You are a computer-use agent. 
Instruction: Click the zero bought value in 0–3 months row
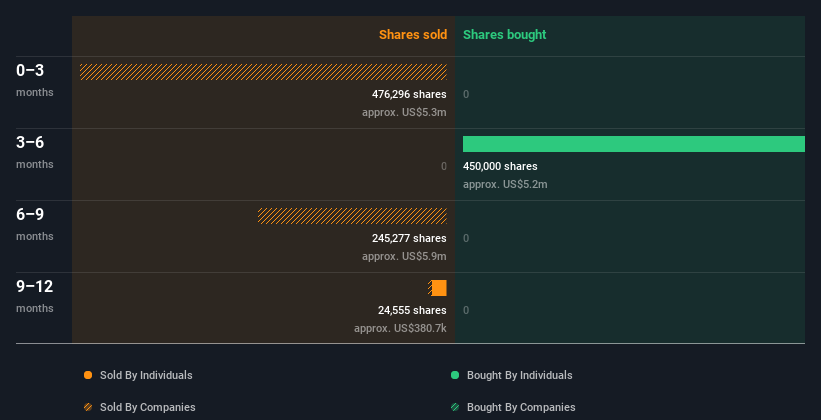click(x=466, y=94)
